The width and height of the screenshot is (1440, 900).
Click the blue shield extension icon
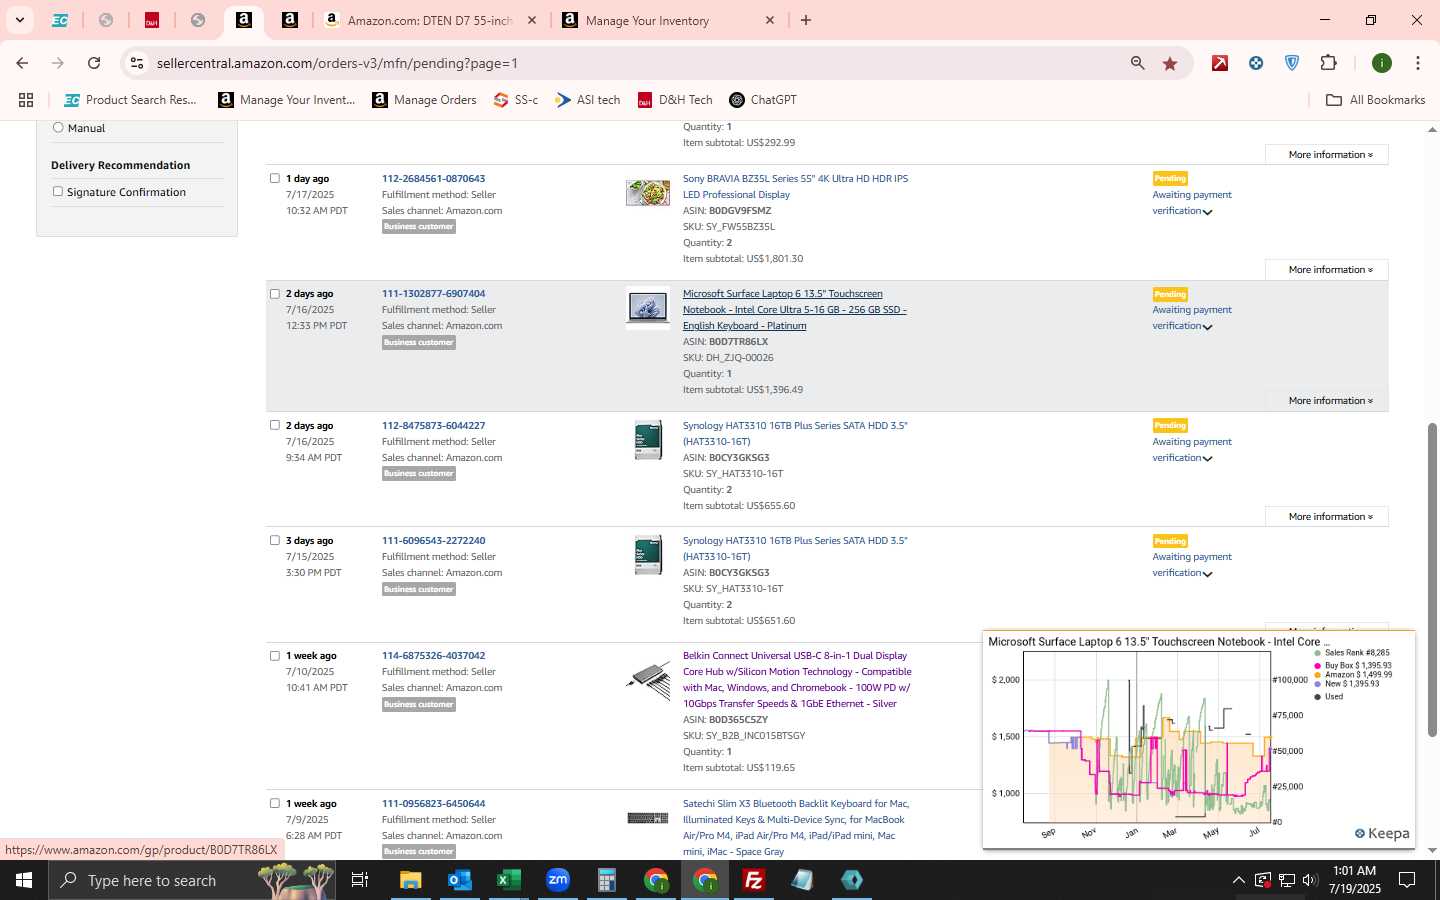click(x=1292, y=63)
